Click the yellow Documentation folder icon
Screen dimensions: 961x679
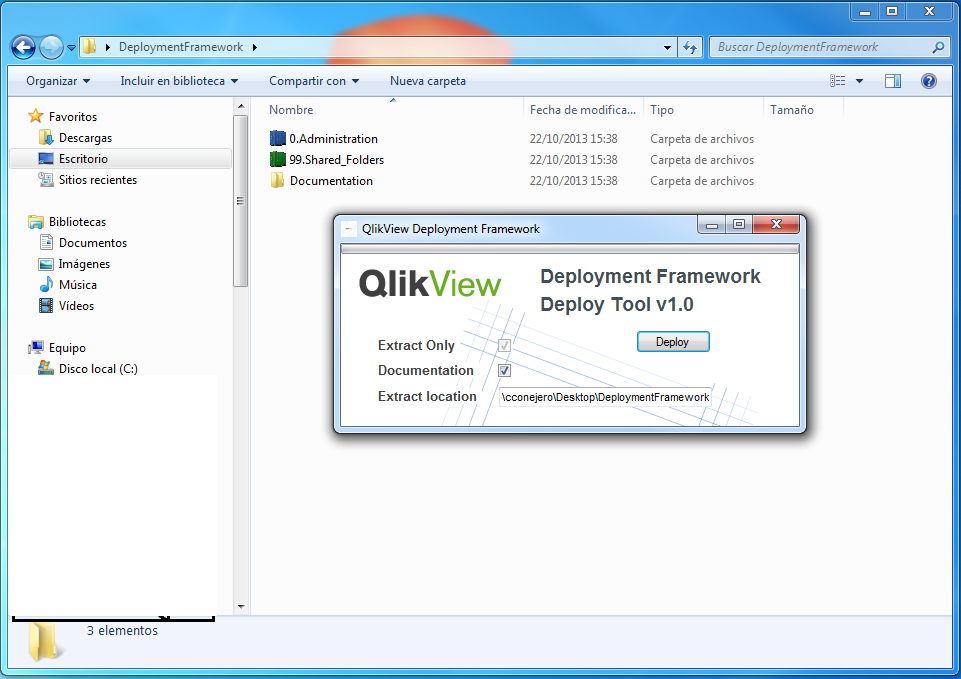pyautogui.click(x=278, y=180)
